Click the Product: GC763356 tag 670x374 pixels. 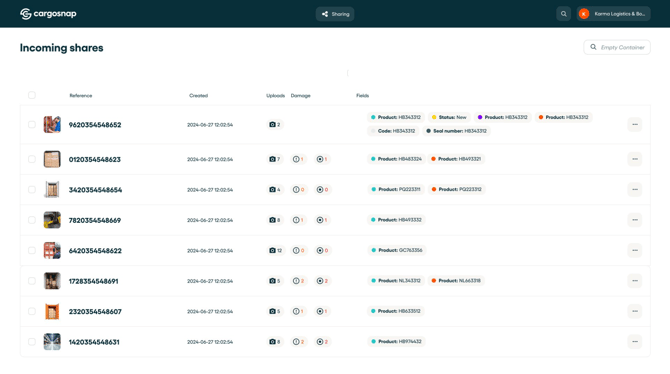tap(397, 250)
